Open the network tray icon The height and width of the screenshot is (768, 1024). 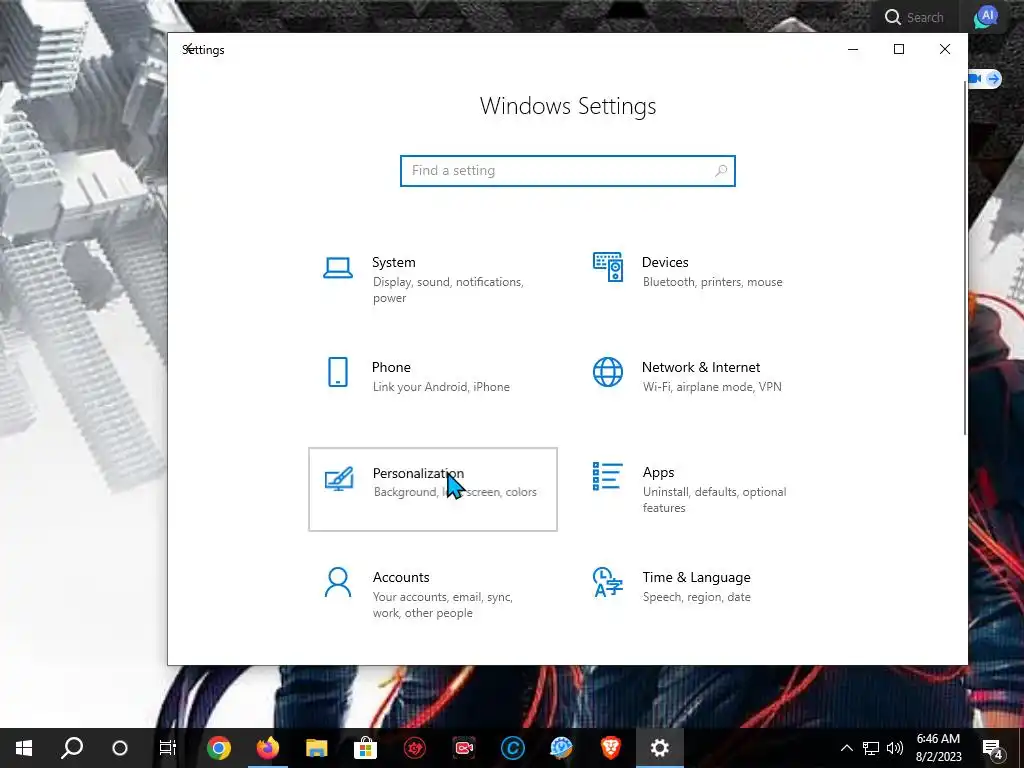[871, 748]
